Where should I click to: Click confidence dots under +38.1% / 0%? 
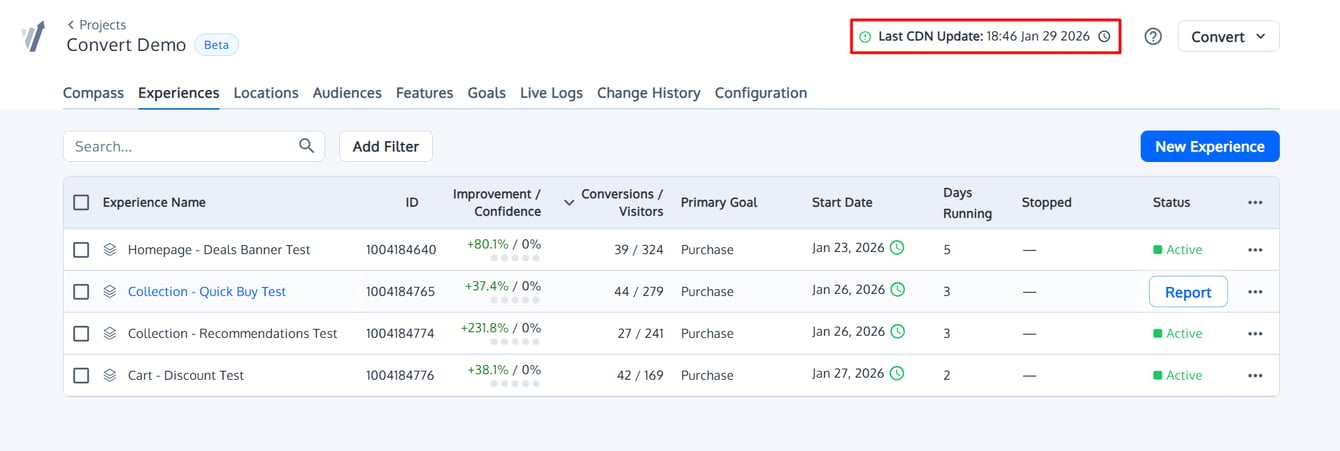coord(516,384)
